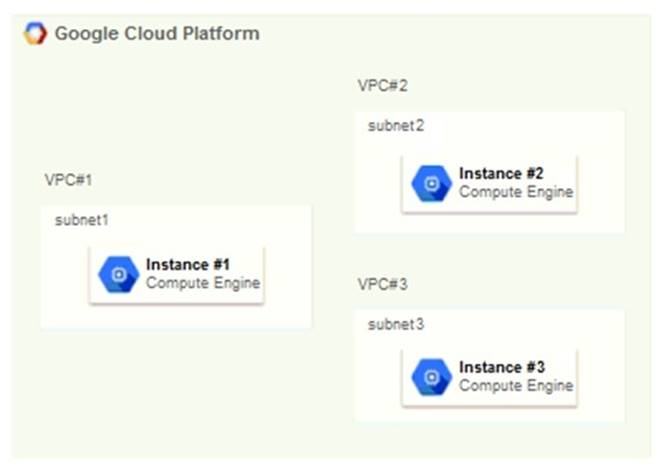Image resolution: width=666 pixels, height=472 pixels.
Task: Select the VPC#3 label
Action: point(383,284)
